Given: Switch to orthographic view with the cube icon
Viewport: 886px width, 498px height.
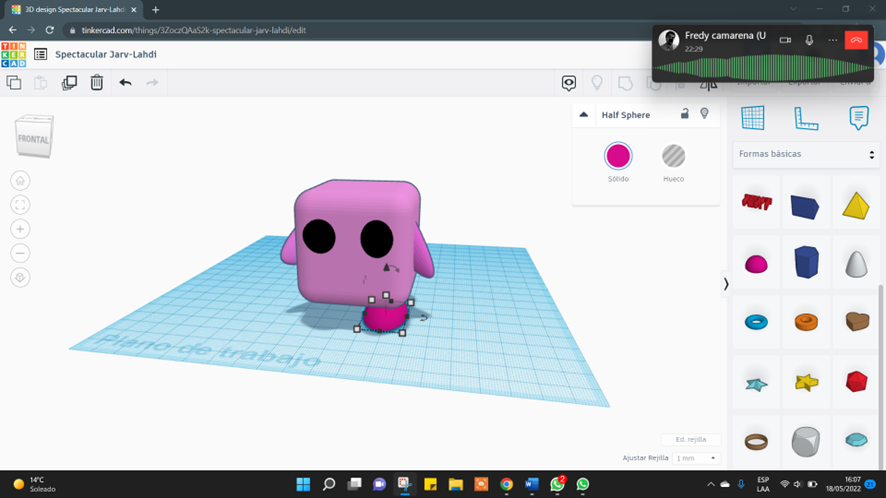Looking at the screenshot, I should click(x=20, y=278).
